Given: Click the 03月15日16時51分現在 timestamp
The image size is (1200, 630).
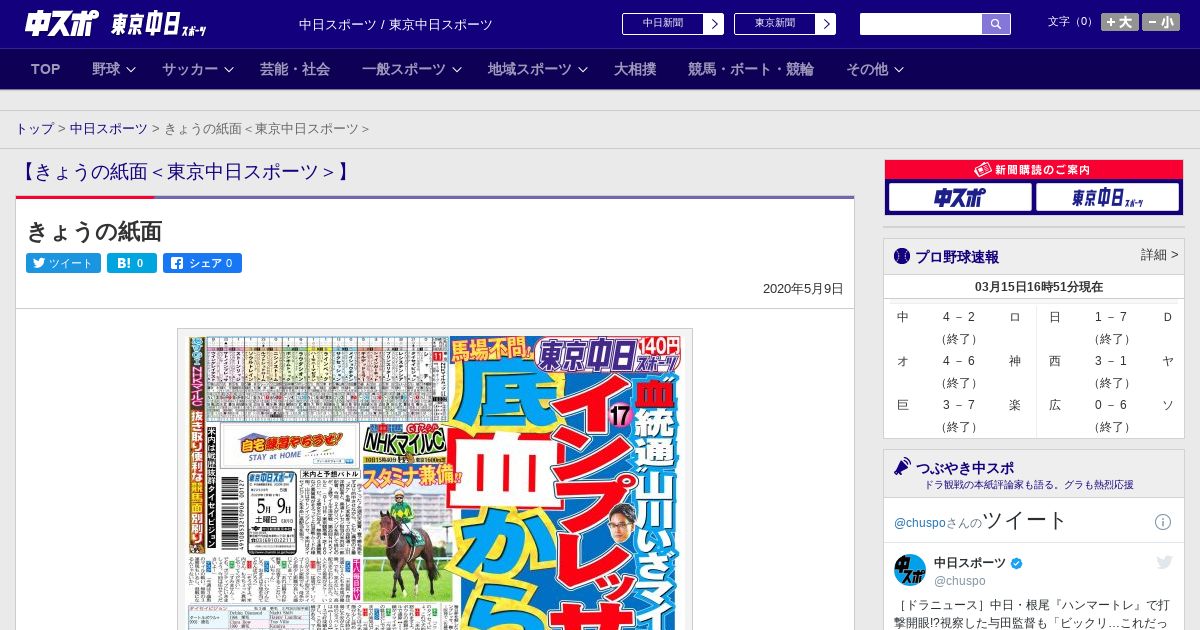Looking at the screenshot, I should (1039, 287).
